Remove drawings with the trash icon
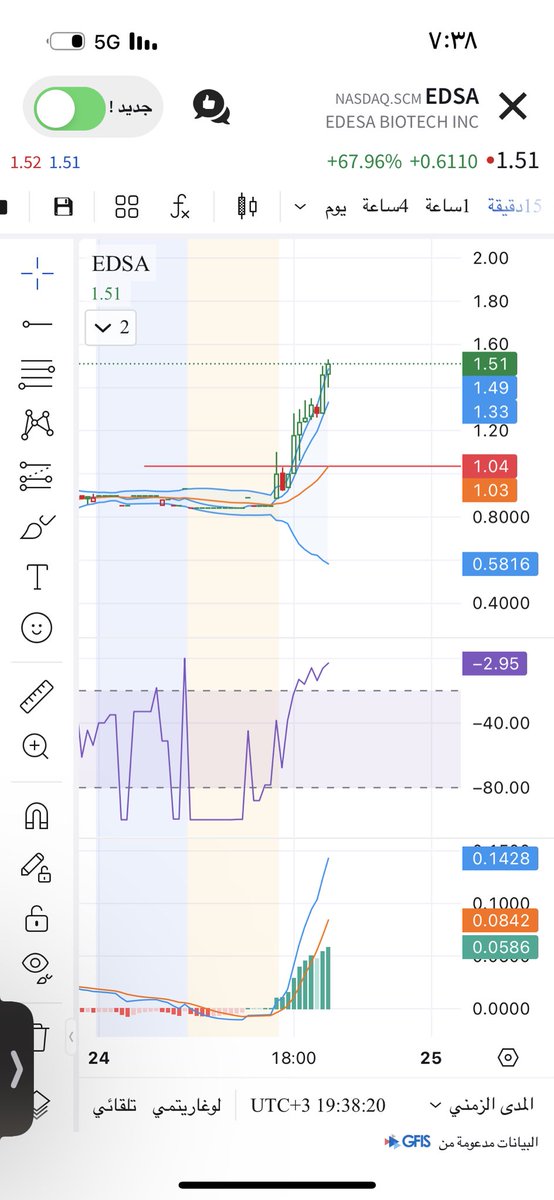554x1200 pixels. pyautogui.click(x=39, y=1035)
